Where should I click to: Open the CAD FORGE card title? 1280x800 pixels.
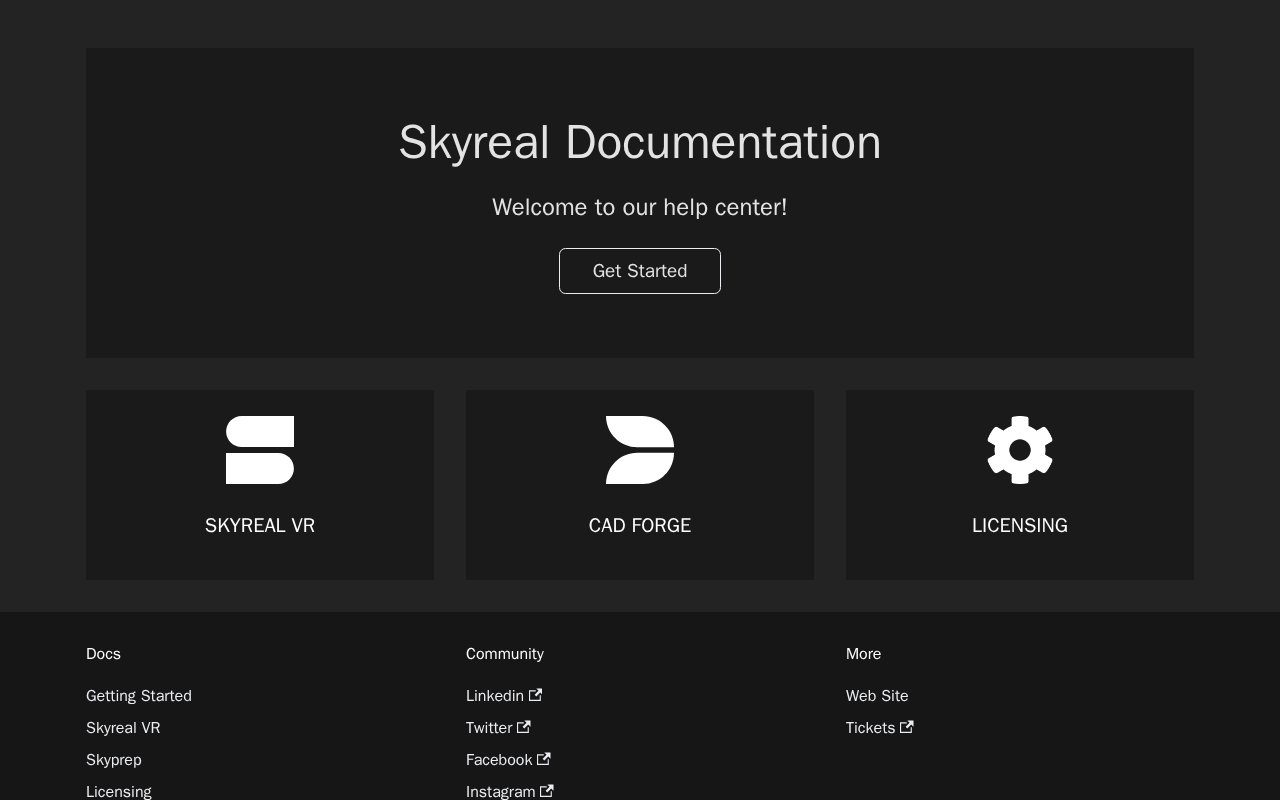(x=640, y=526)
